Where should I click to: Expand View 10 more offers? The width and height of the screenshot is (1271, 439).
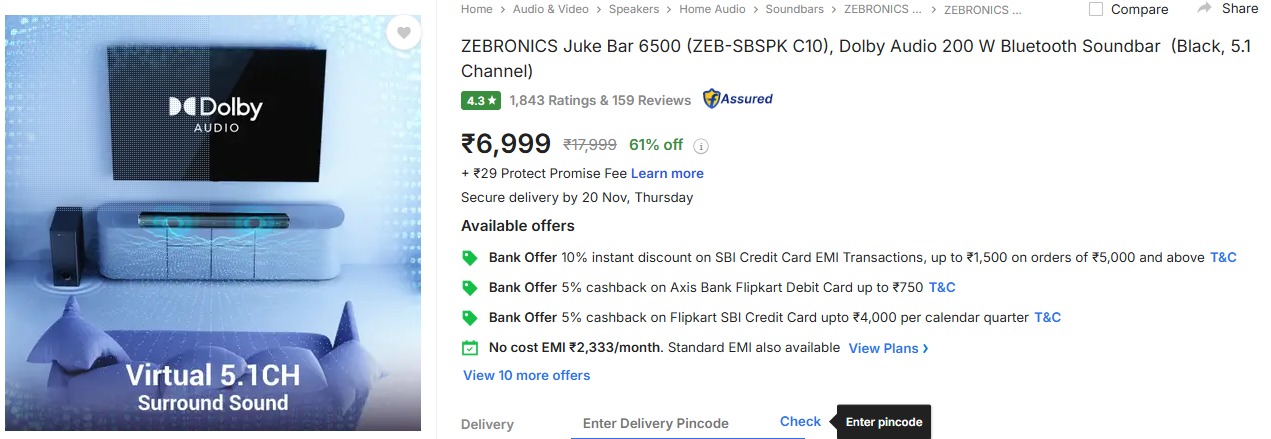coord(526,375)
